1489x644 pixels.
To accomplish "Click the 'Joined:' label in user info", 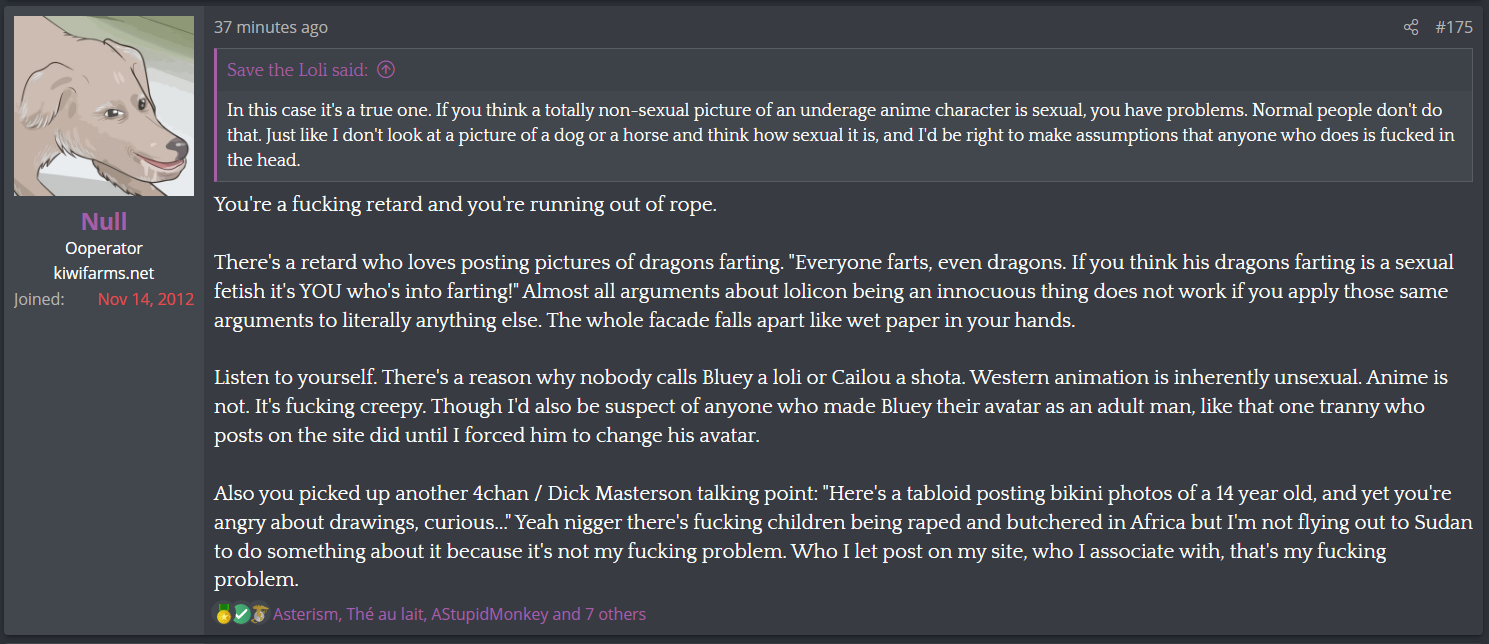I will (x=39, y=299).
